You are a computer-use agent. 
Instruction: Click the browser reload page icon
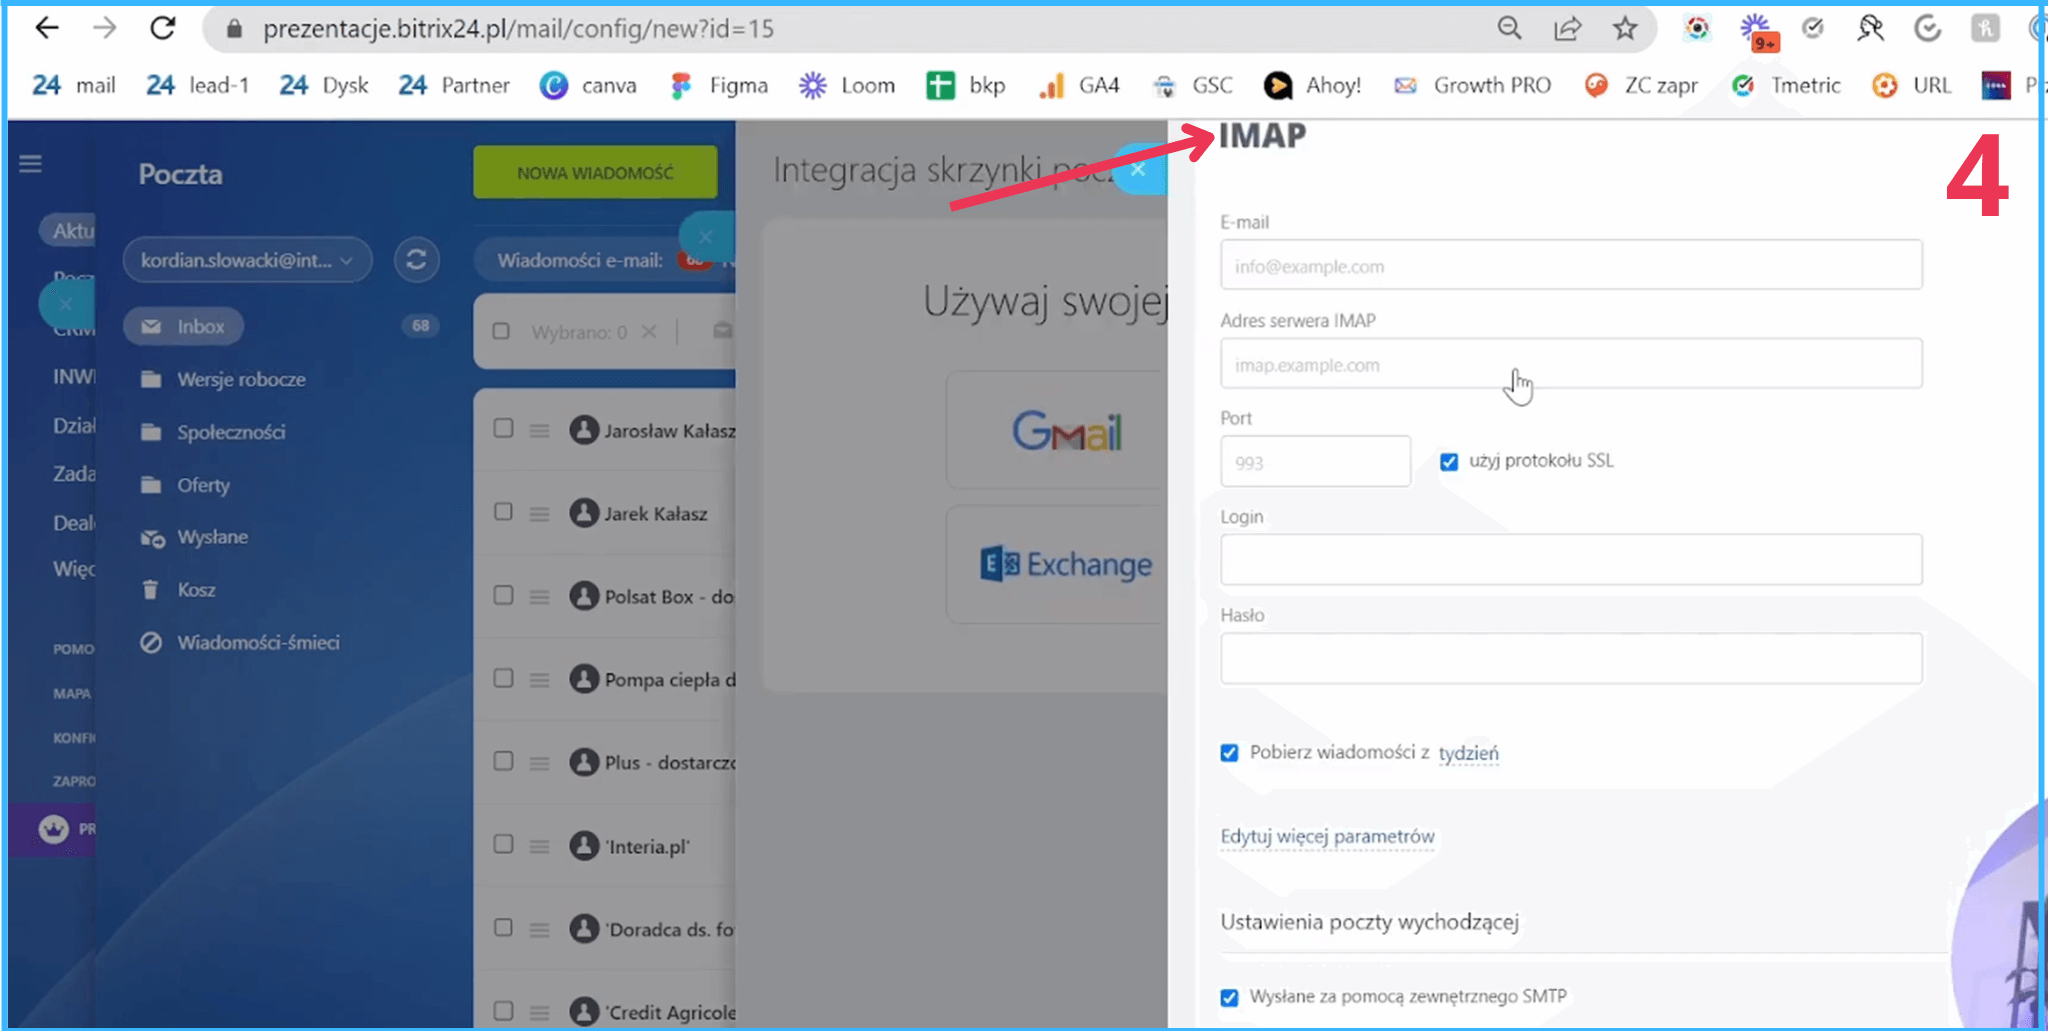click(x=163, y=29)
